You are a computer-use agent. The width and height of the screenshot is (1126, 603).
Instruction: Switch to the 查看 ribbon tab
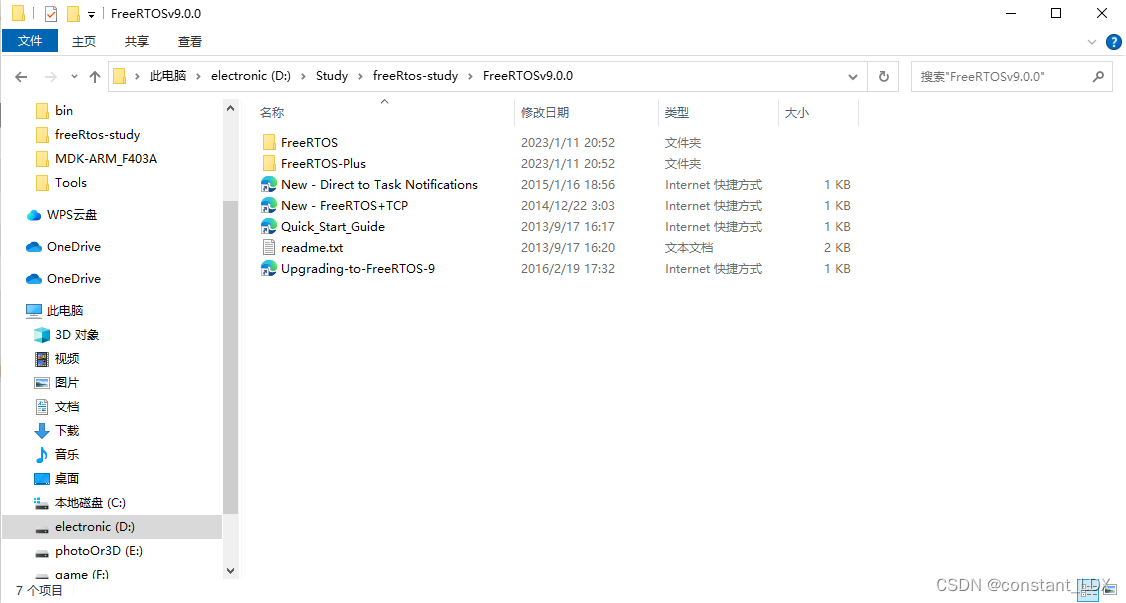(x=190, y=42)
